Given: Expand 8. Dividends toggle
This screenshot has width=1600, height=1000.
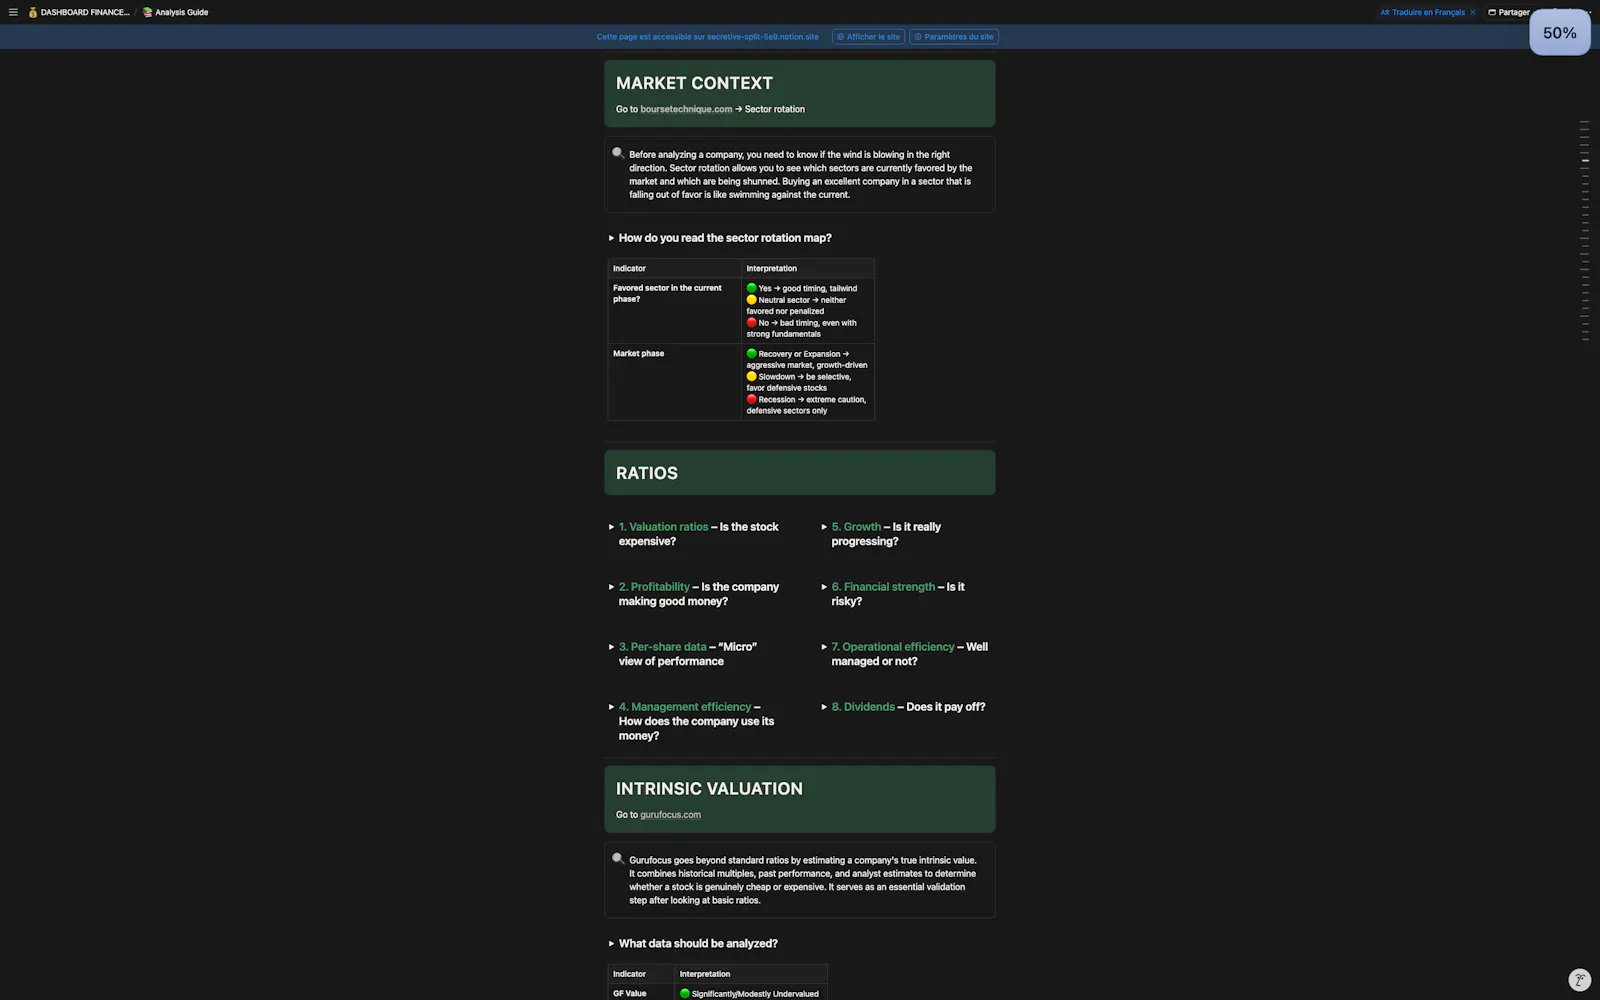Looking at the screenshot, I should (824, 707).
